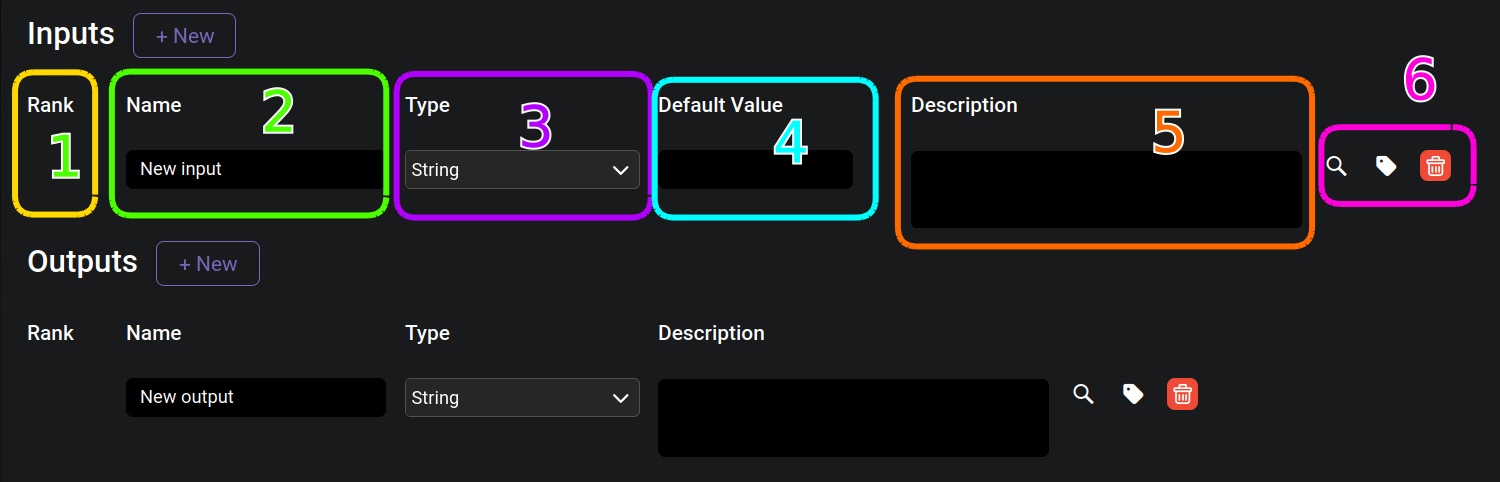1500x482 pixels.
Task: Click the input's Description text area
Action: [x=1105, y=190]
